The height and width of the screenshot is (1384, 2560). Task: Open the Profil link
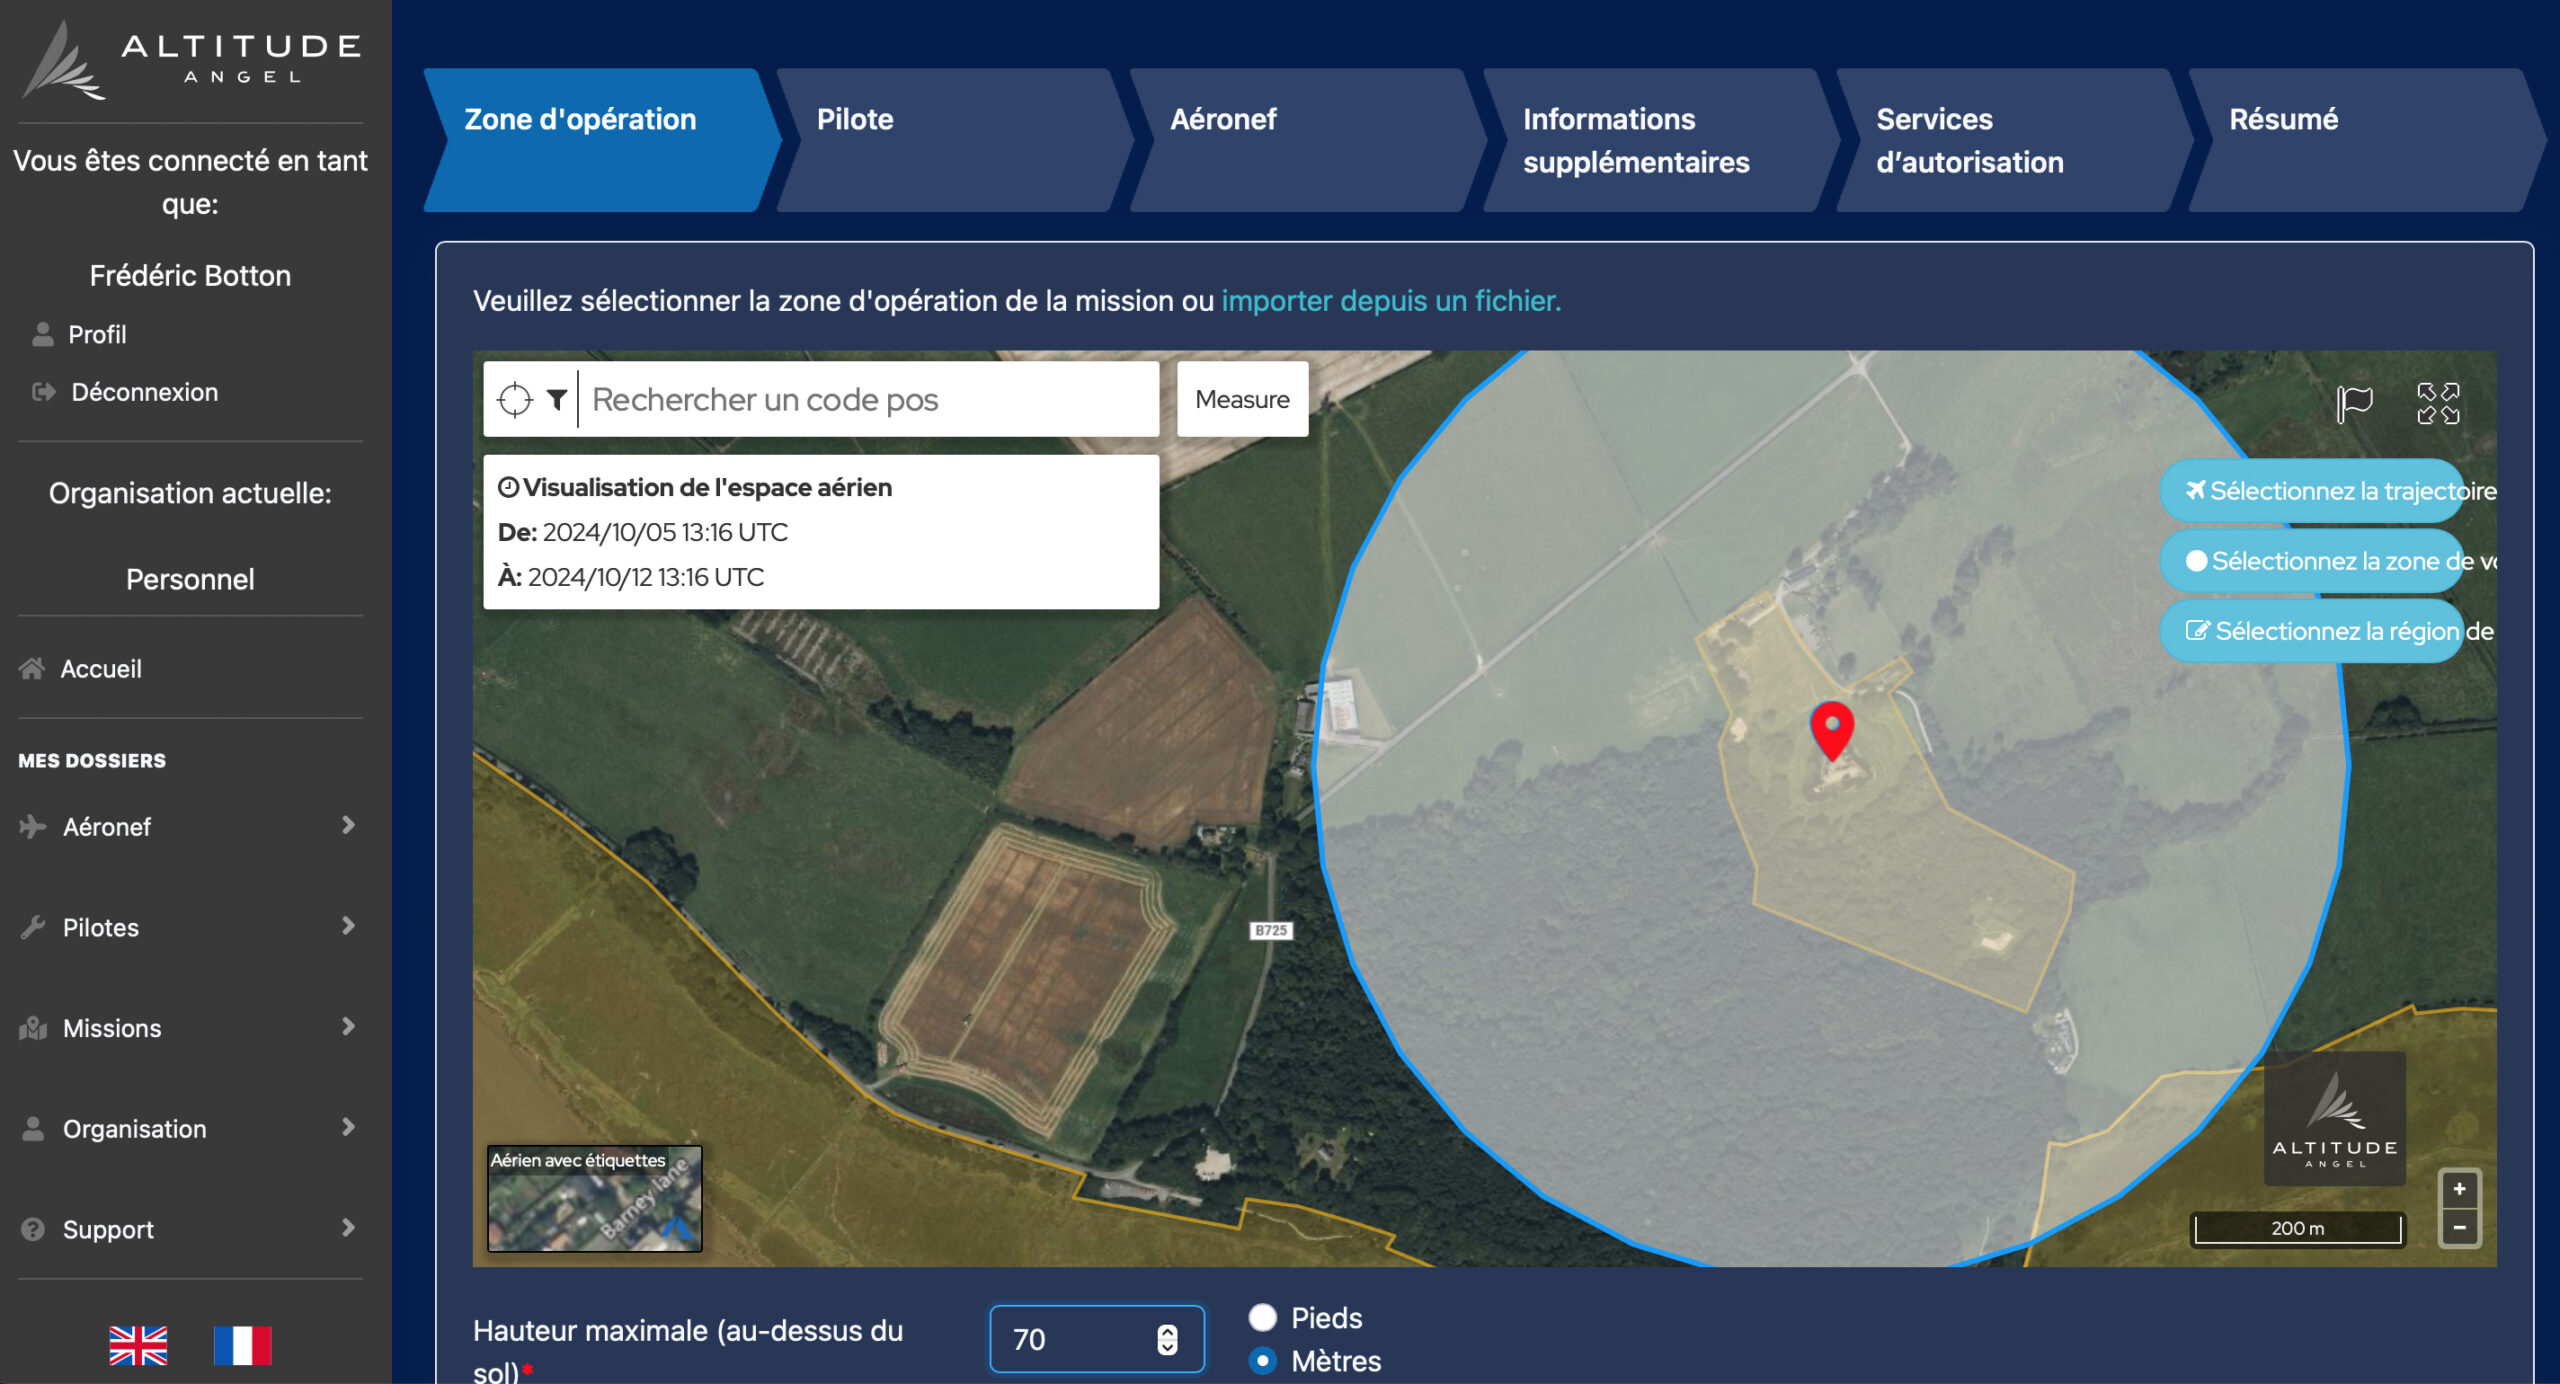tap(97, 334)
